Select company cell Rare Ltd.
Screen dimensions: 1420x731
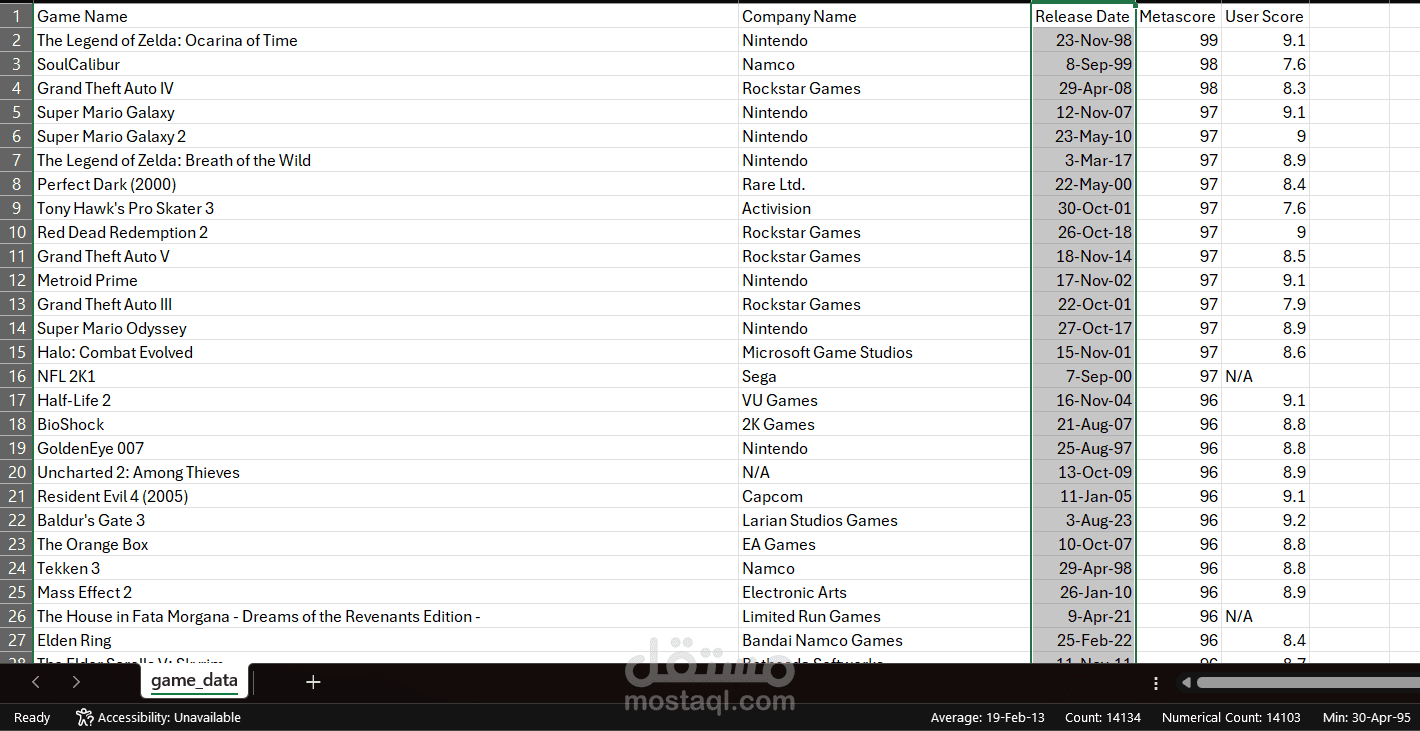[x=885, y=184]
